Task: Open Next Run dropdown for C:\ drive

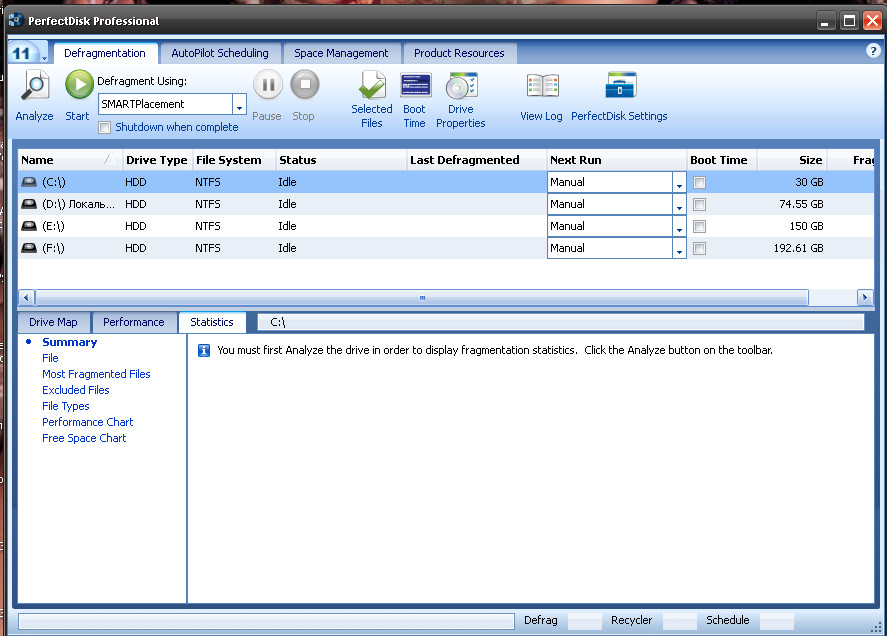Action: 679,182
